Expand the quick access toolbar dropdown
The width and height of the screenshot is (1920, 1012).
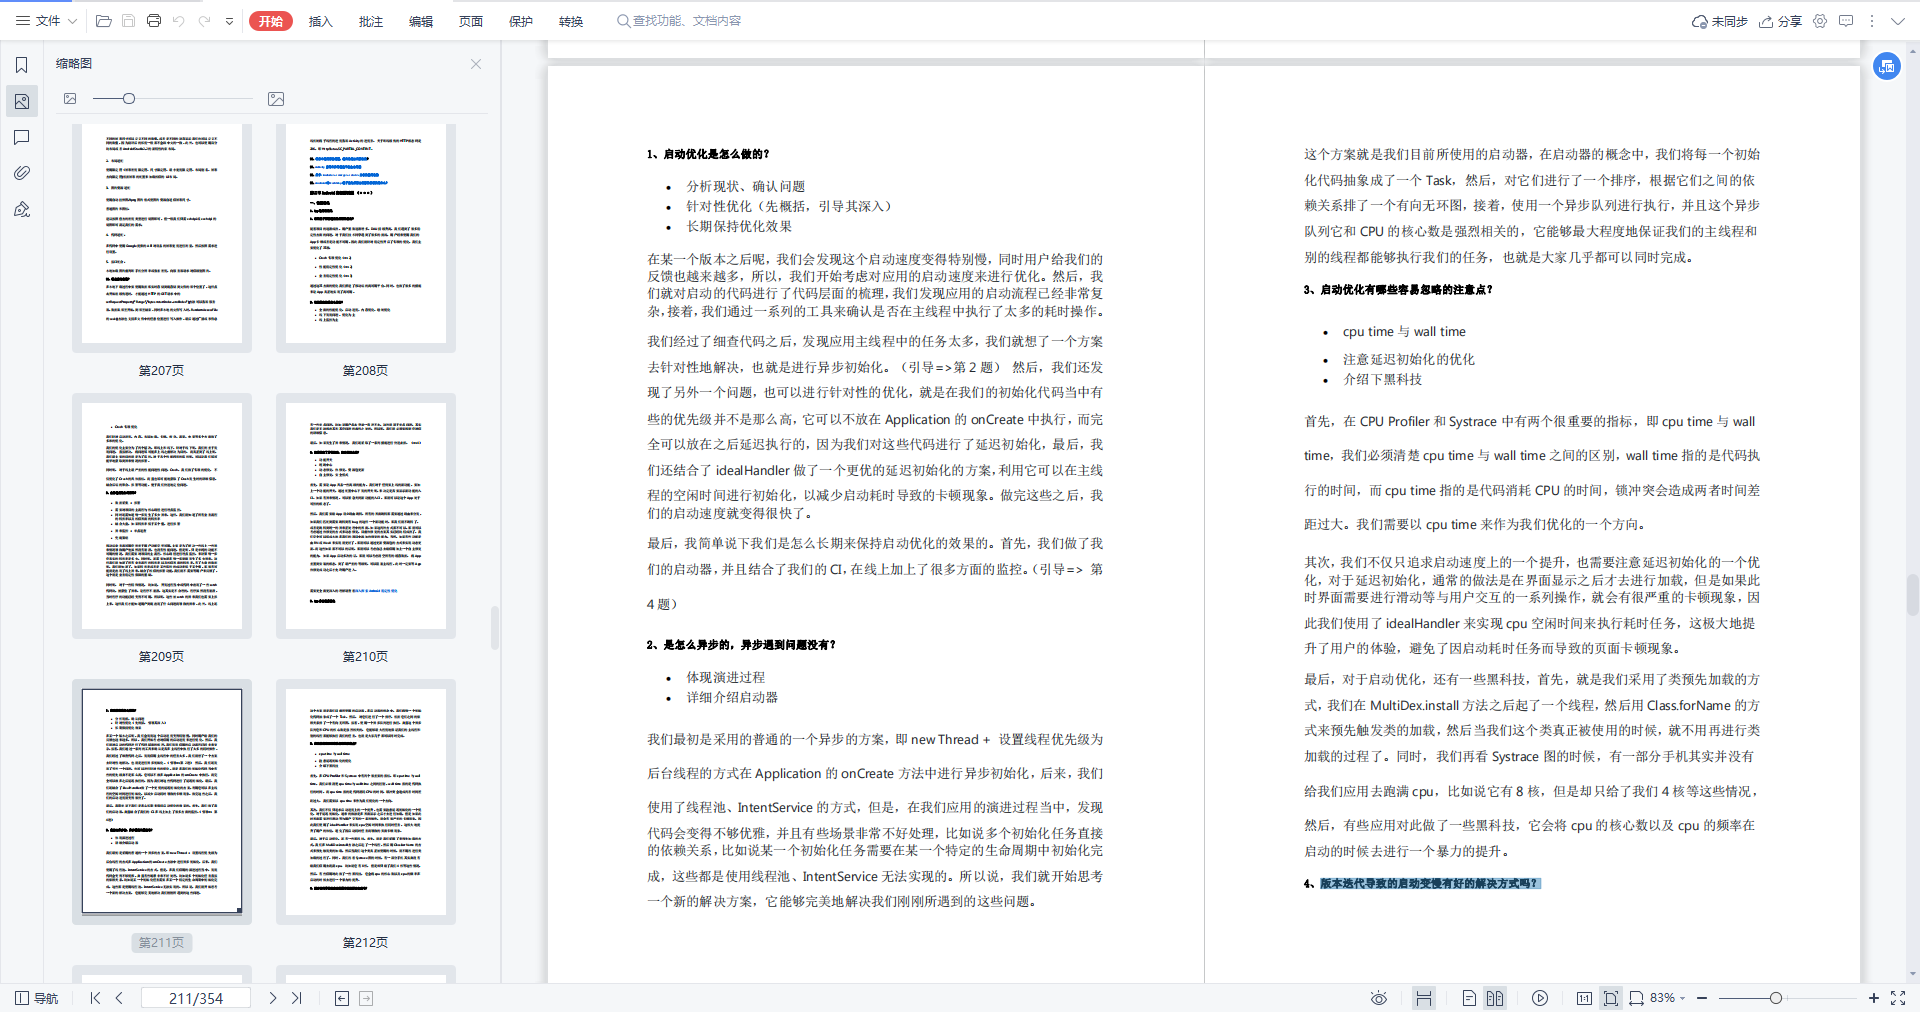(229, 21)
